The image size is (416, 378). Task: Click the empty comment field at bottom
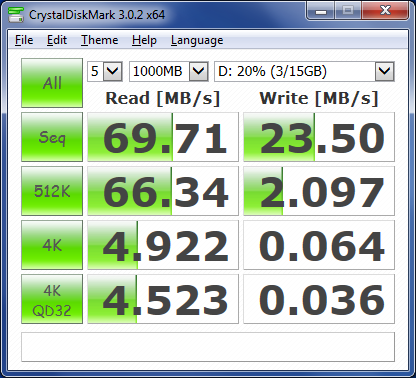point(208,347)
